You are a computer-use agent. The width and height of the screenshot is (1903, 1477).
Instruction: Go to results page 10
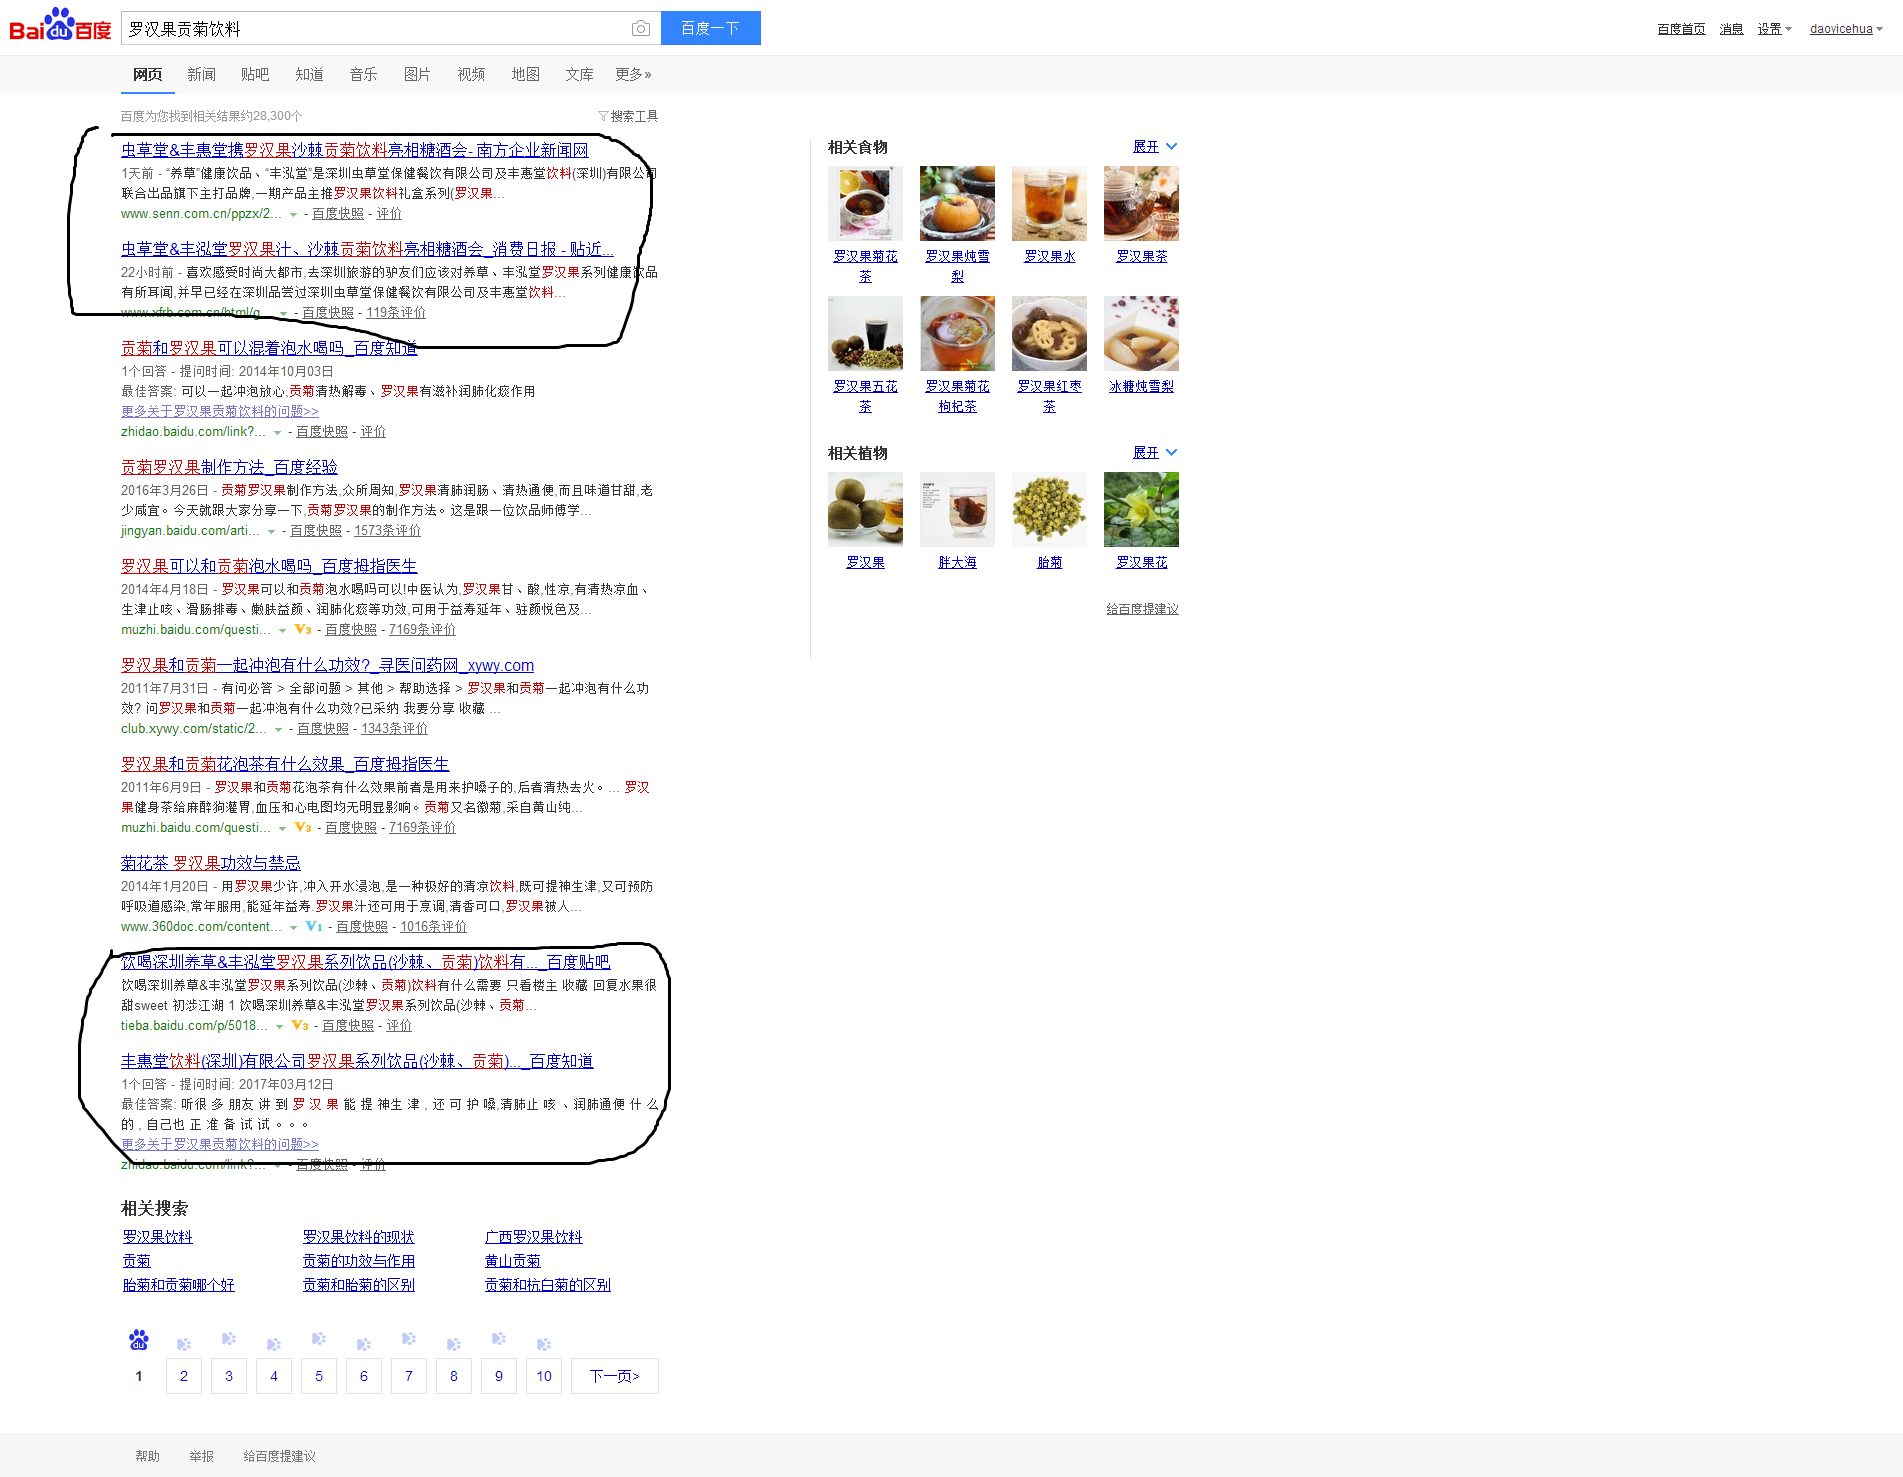point(544,1376)
